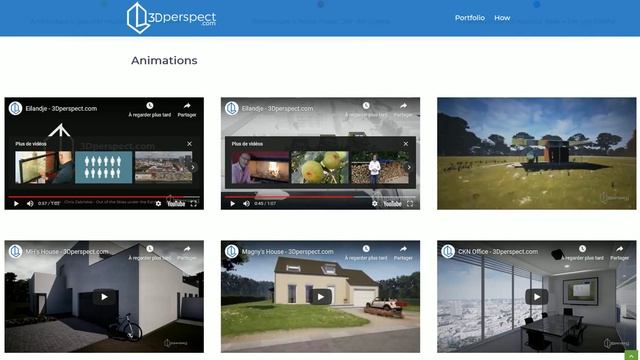Open the field pavilion animation video
The width and height of the screenshot is (640, 360).
(x=536, y=153)
